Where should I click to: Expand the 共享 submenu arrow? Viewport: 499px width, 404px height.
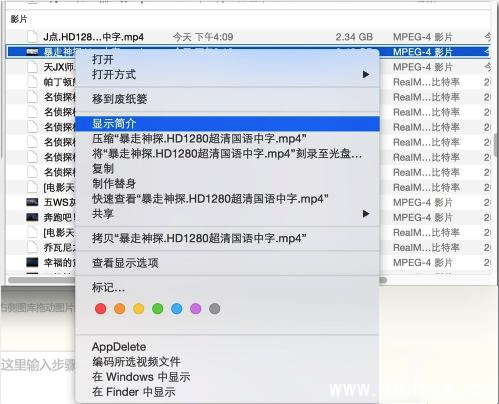[366, 213]
